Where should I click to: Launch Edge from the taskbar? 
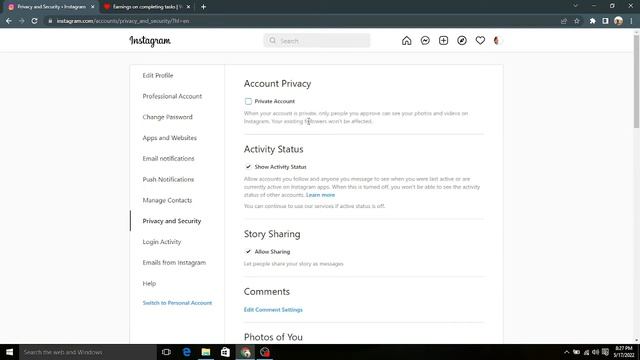pos(187,352)
